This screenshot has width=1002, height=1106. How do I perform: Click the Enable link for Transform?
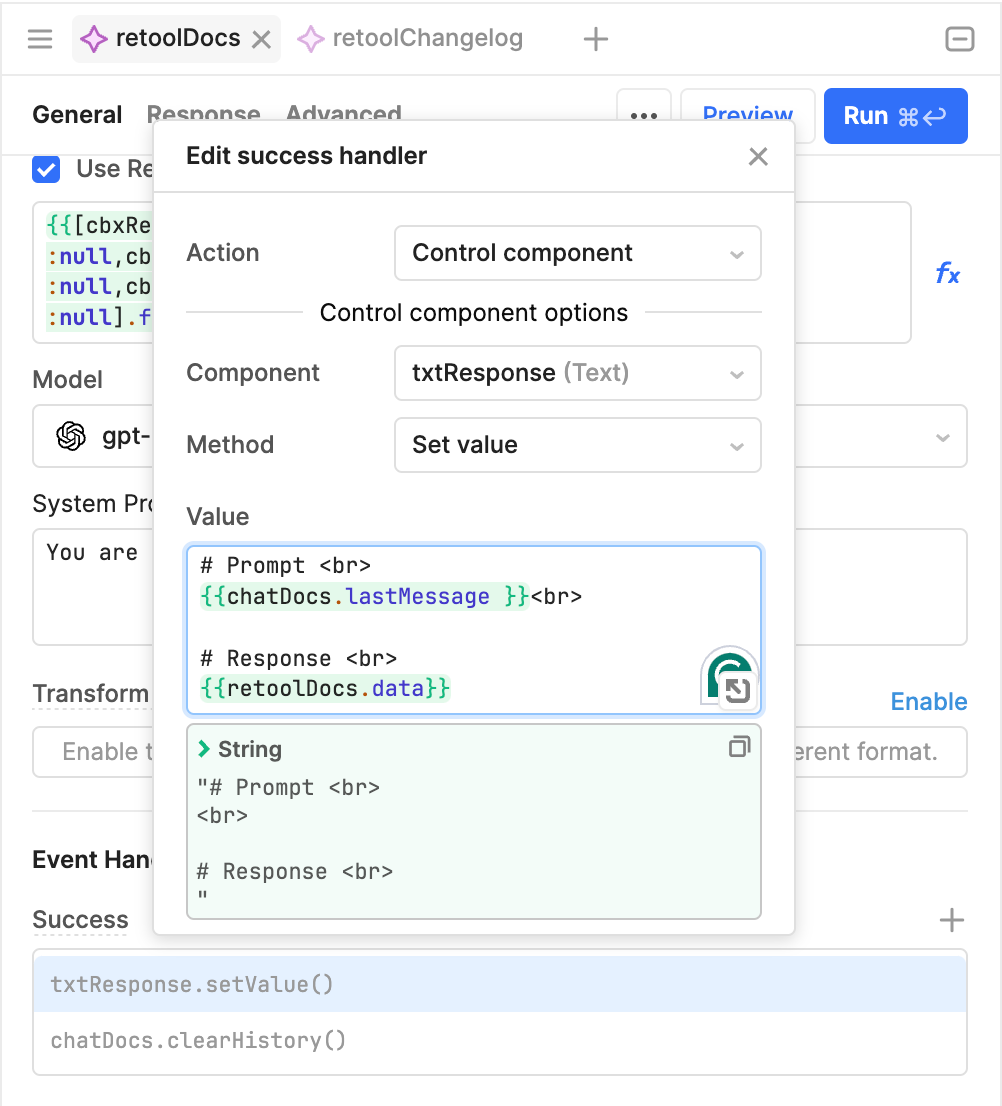click(929, 702)
